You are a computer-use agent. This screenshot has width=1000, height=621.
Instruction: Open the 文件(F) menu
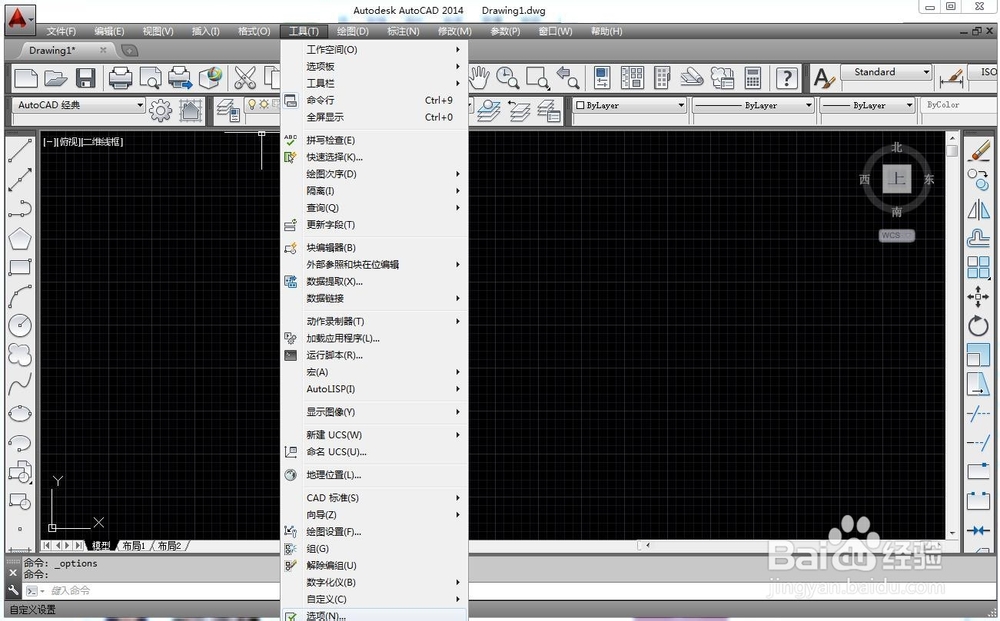click(61, 31)
